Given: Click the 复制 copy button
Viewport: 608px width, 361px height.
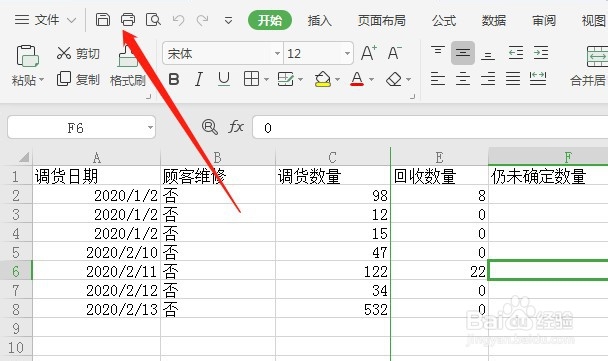Looking at the screenshot, I should (78, 79).
